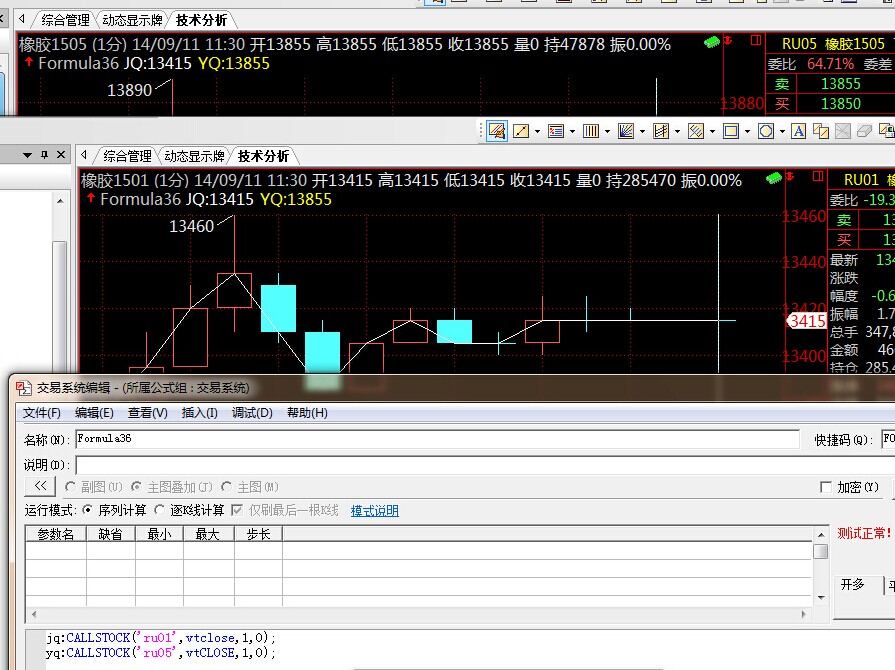
Task: Select 序列计算 run mode
Action: pyautogui.click(x=87, y=510)
